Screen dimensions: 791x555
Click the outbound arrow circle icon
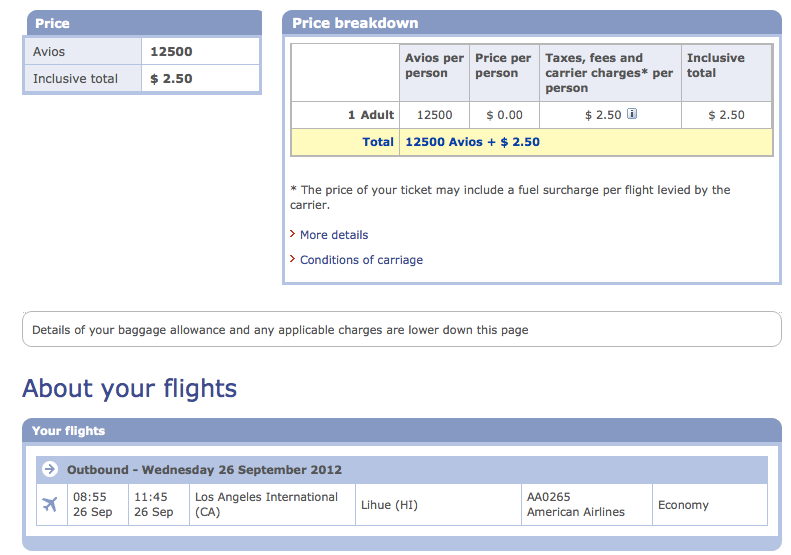(x=49, y=469)
